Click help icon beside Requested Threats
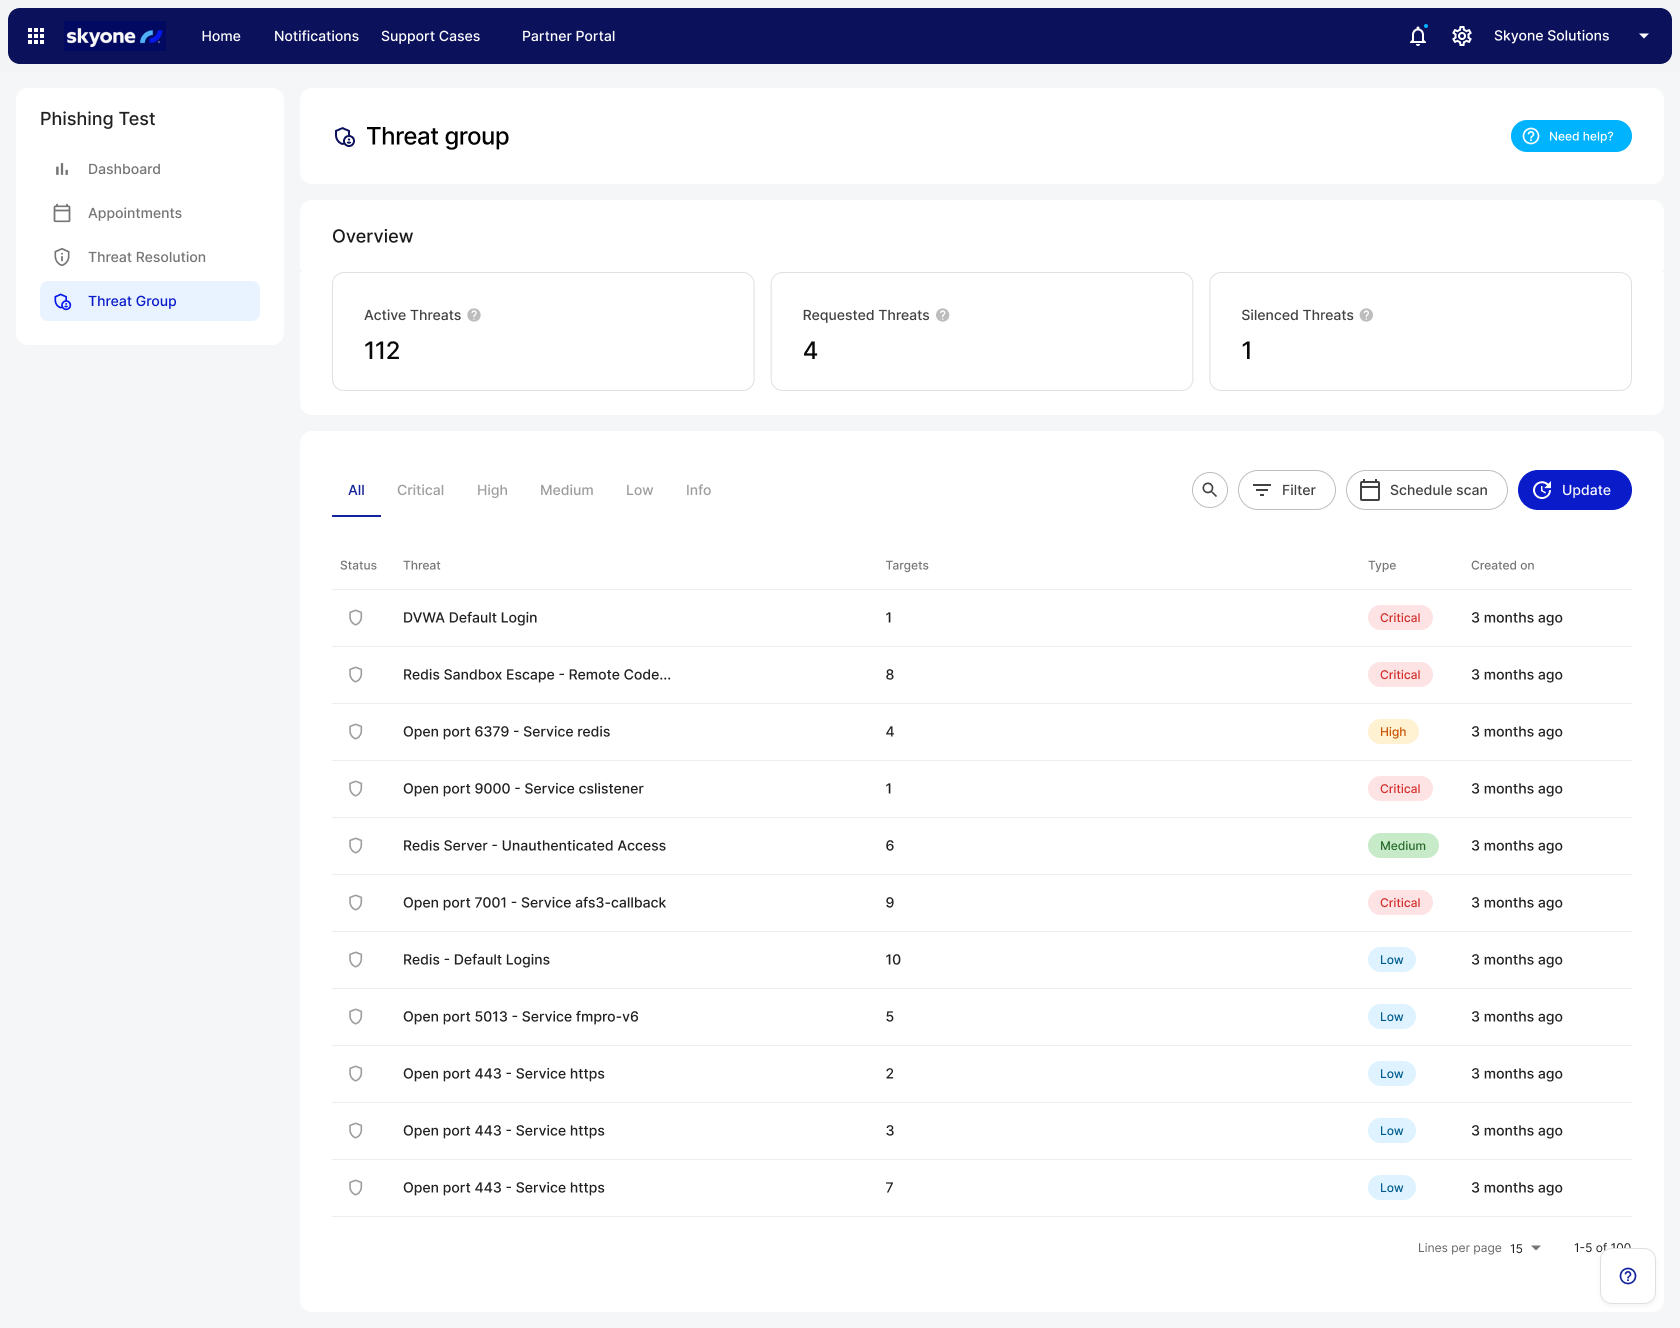Screen dimensions: 1680x1328 pos(942,315)
